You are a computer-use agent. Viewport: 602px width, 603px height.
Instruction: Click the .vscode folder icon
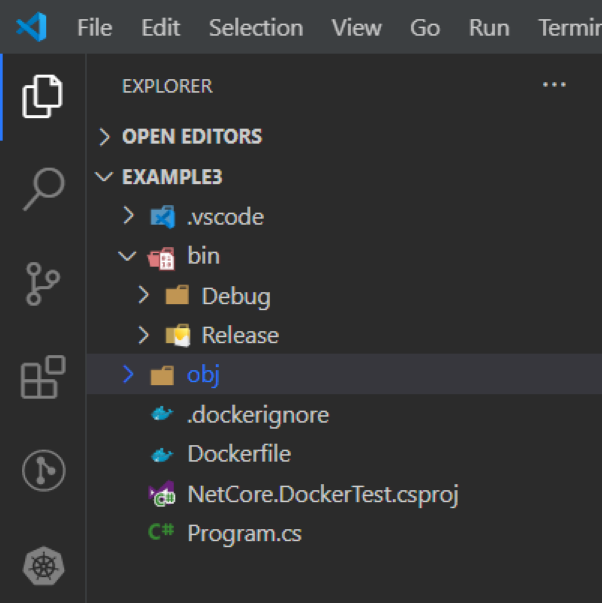click(x=163, y=217)
